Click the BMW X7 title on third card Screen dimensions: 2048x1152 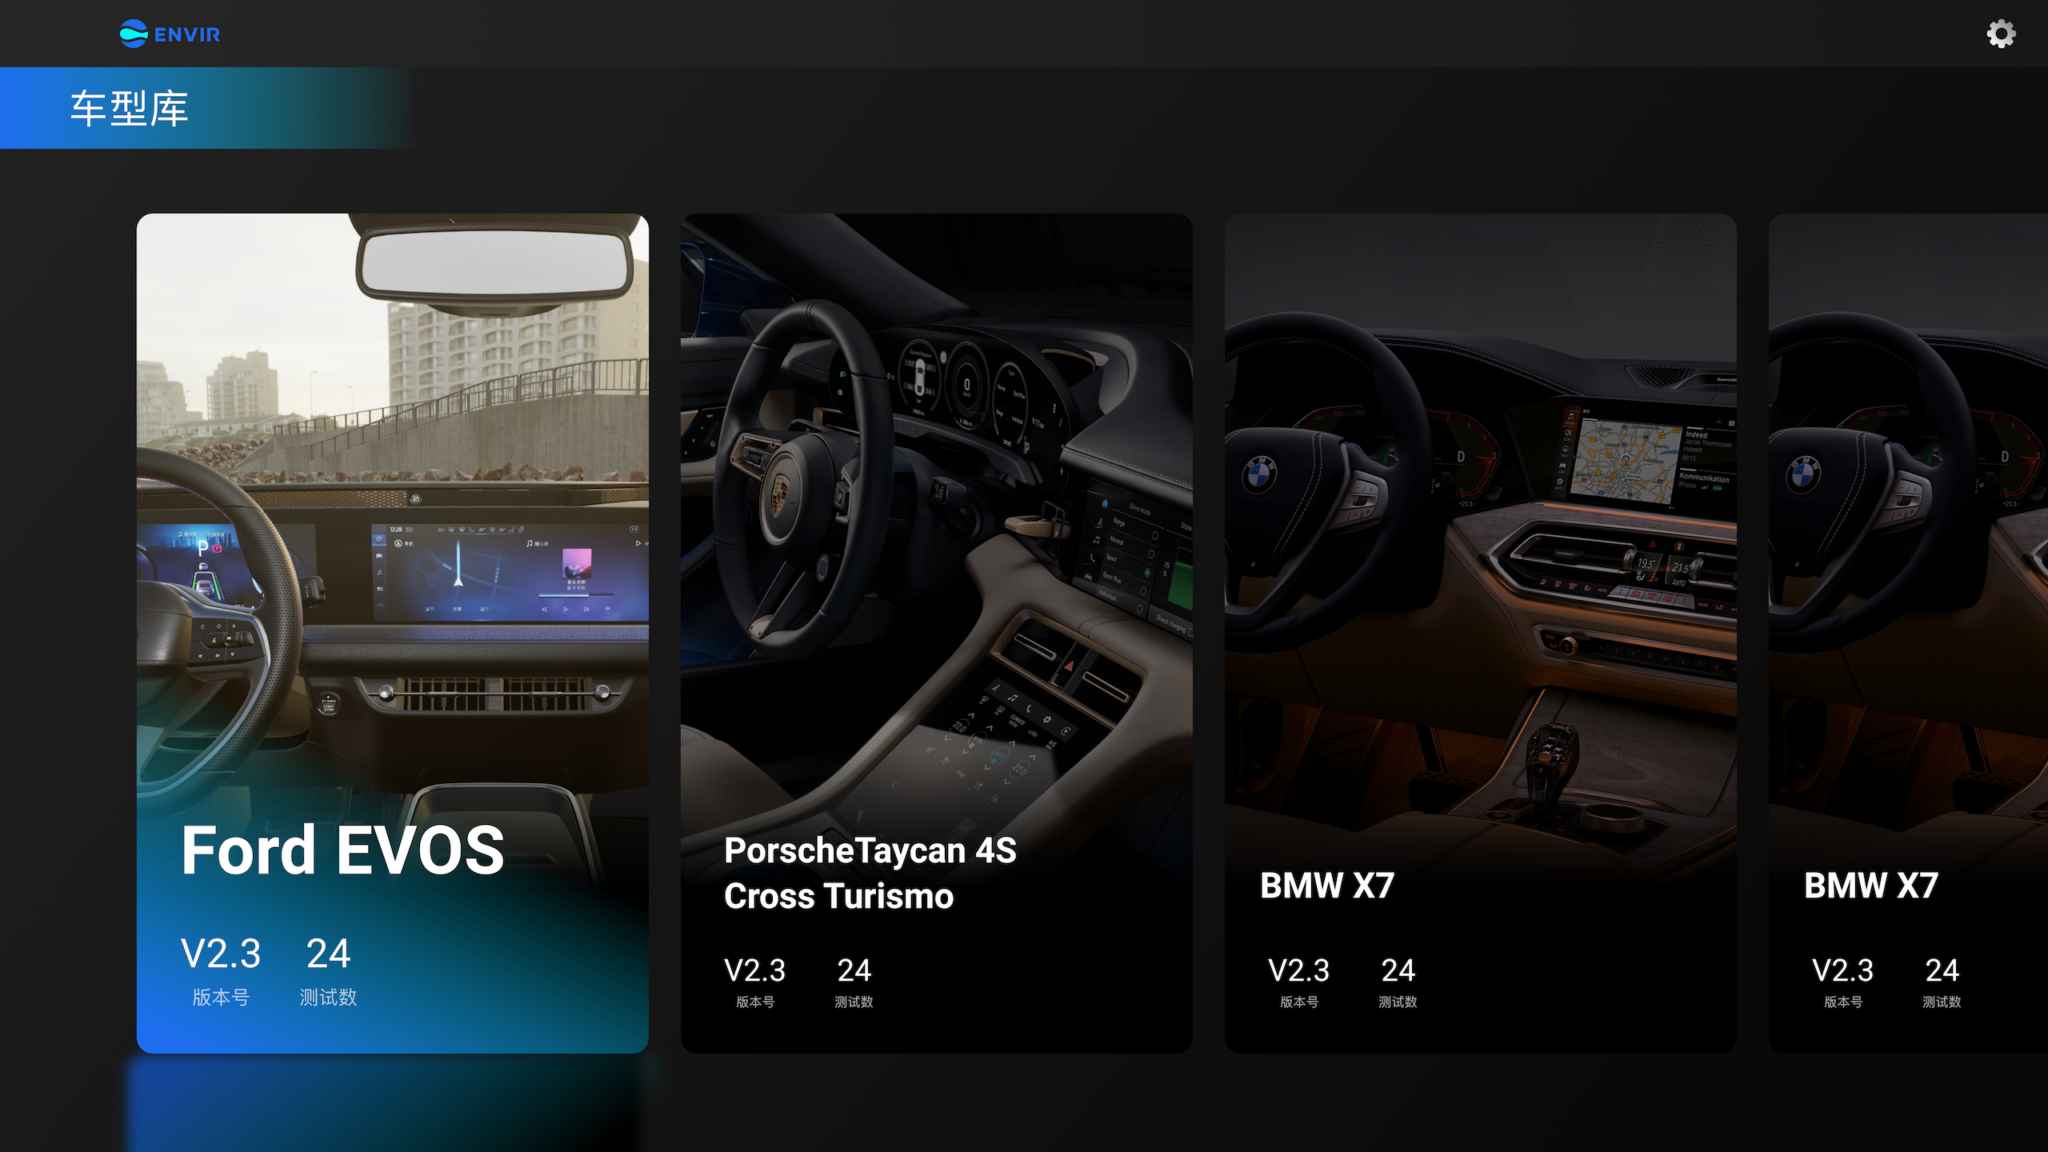click(x=1326, y=885)
